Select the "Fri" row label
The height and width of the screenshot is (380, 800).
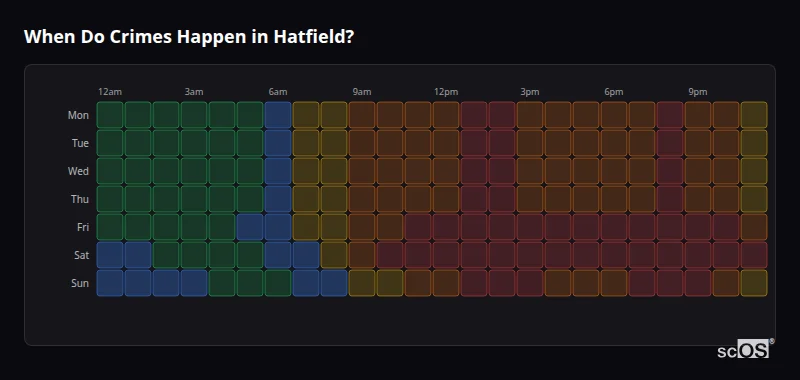click(x=83, y=227)
